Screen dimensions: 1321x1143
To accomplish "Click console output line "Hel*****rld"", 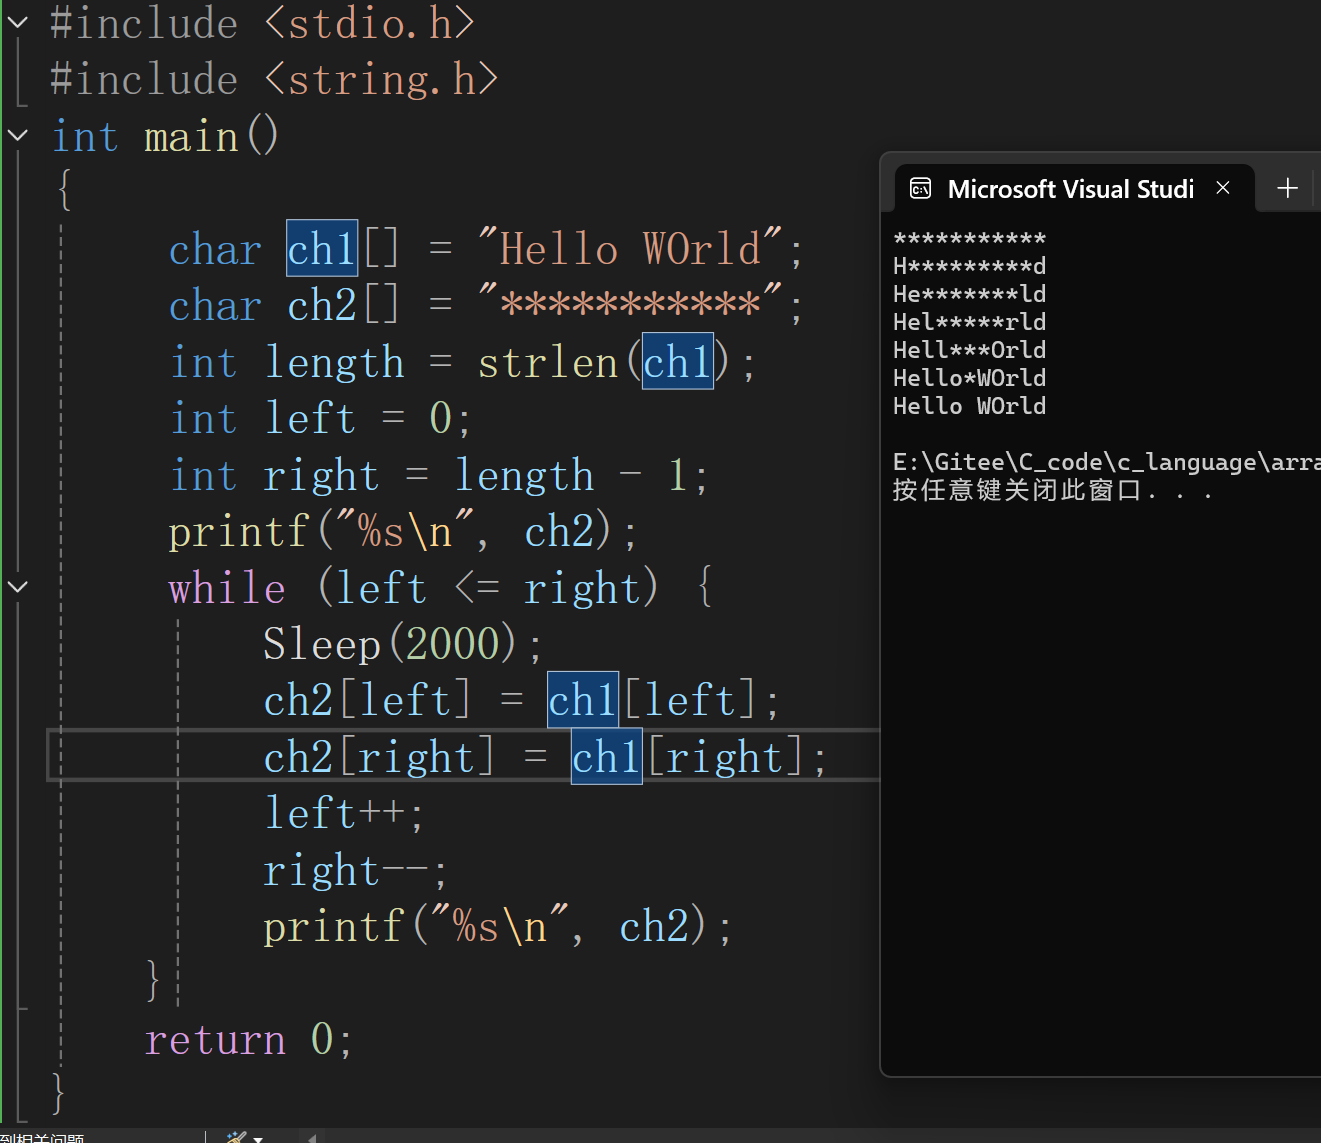I will [969, 322].
